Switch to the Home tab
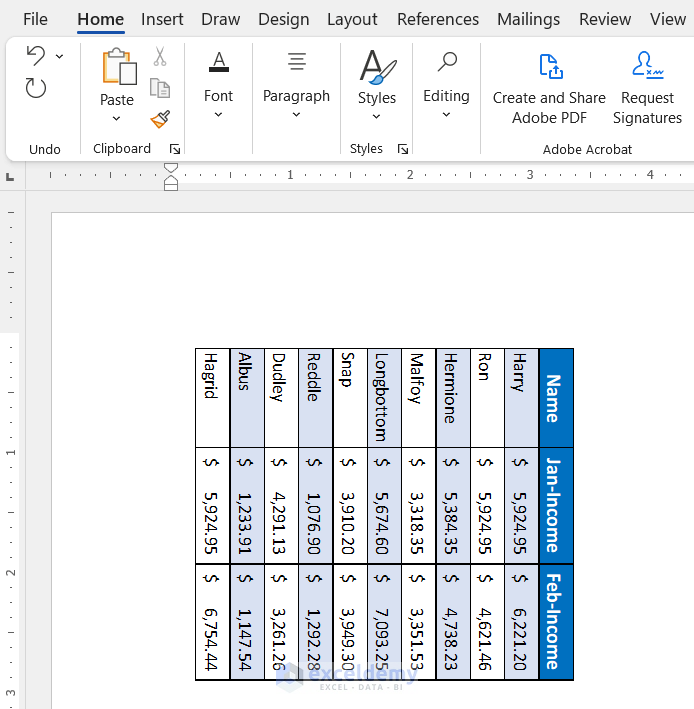 [100, 19]
